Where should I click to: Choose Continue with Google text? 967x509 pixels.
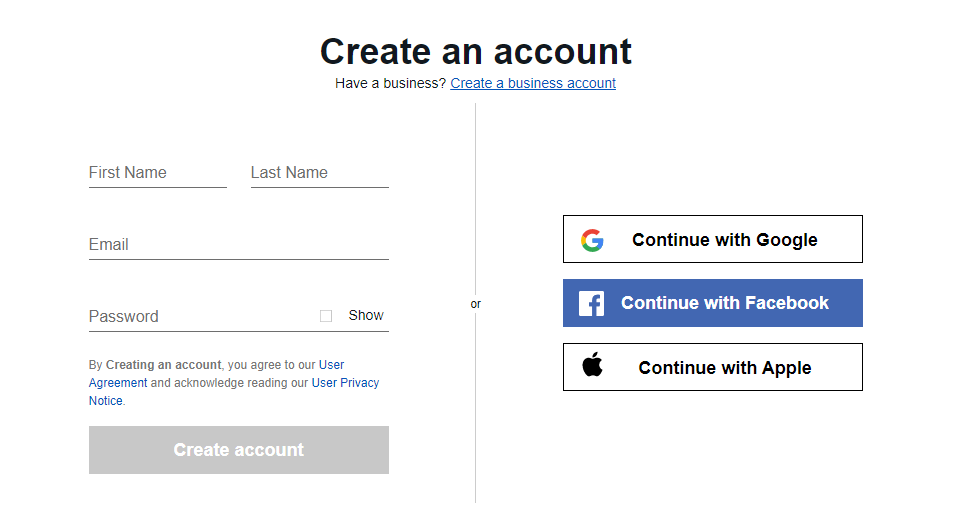[x=725, y=240]
